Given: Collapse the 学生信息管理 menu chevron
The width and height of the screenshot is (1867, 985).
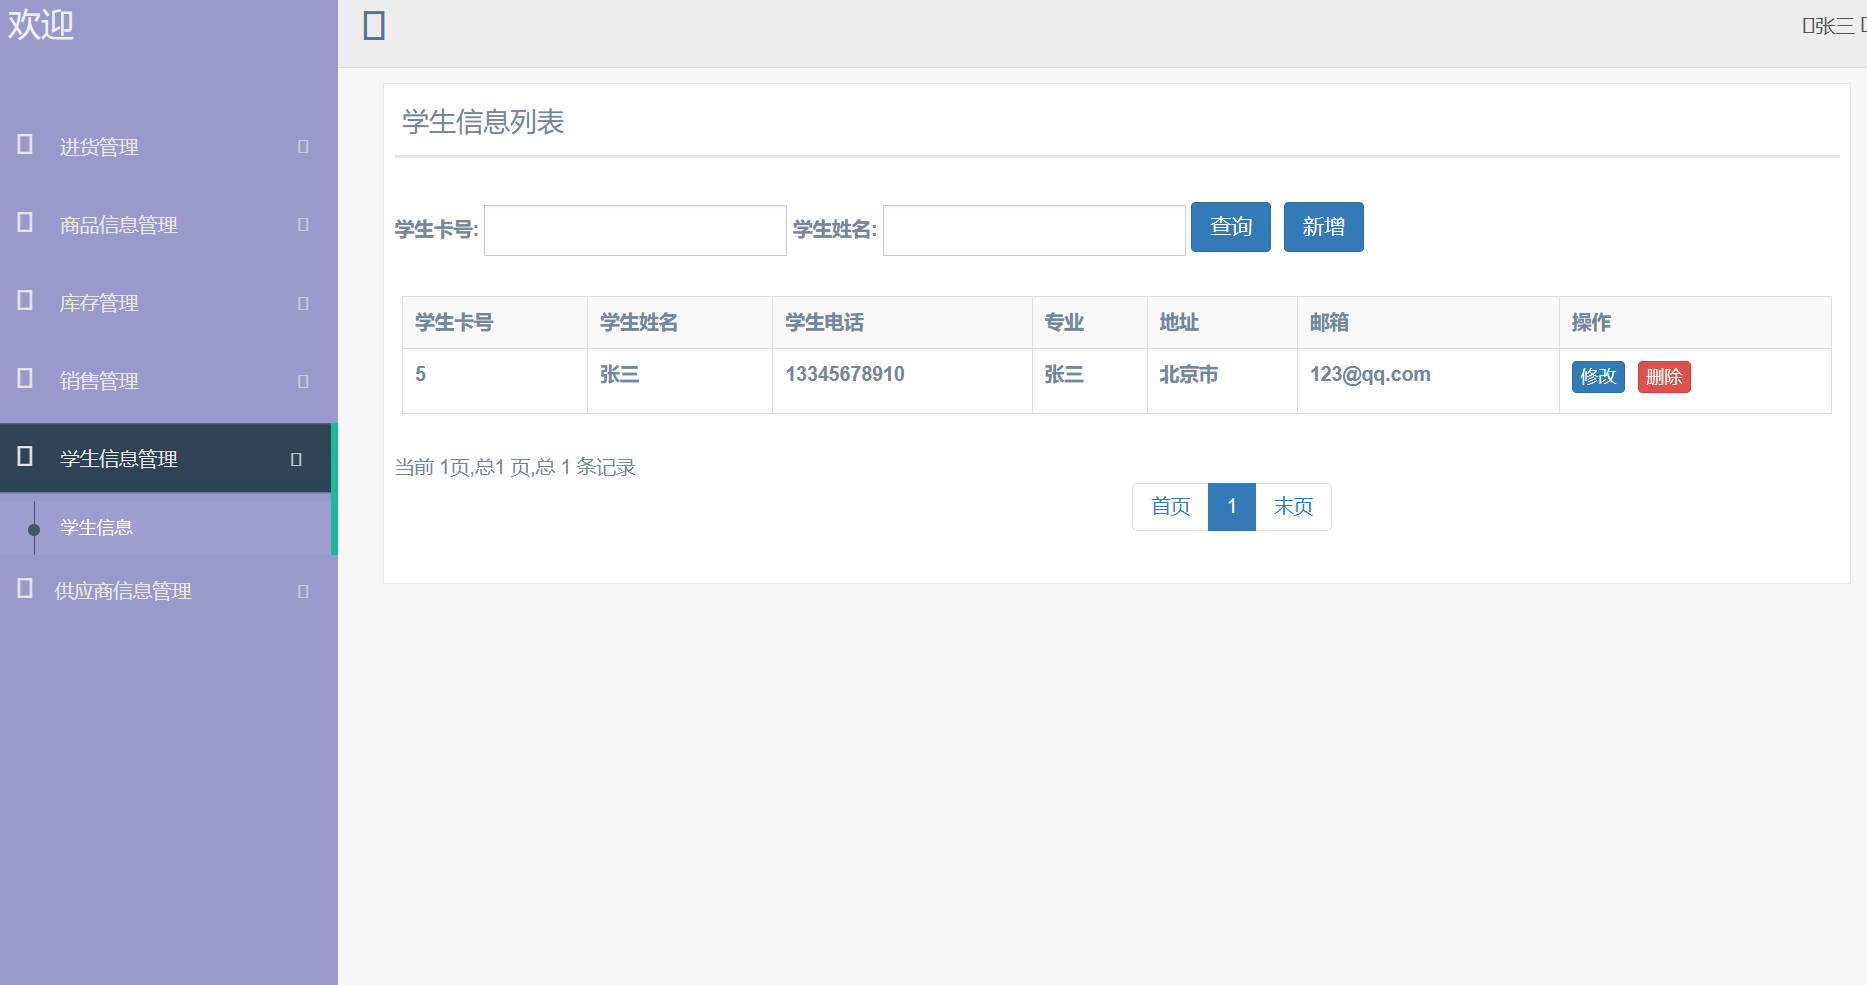Looking at the screenshot, I should (x=295, y=459).
